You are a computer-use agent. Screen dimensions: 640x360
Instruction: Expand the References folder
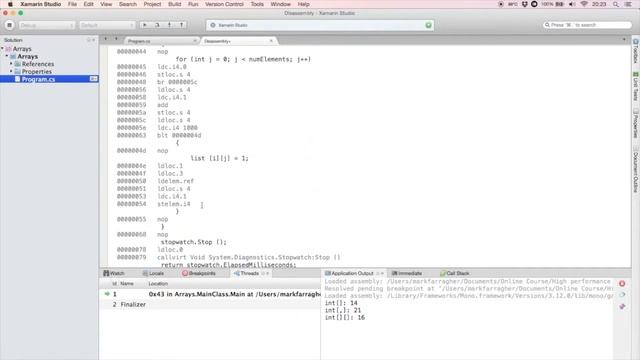coord(11,64)
